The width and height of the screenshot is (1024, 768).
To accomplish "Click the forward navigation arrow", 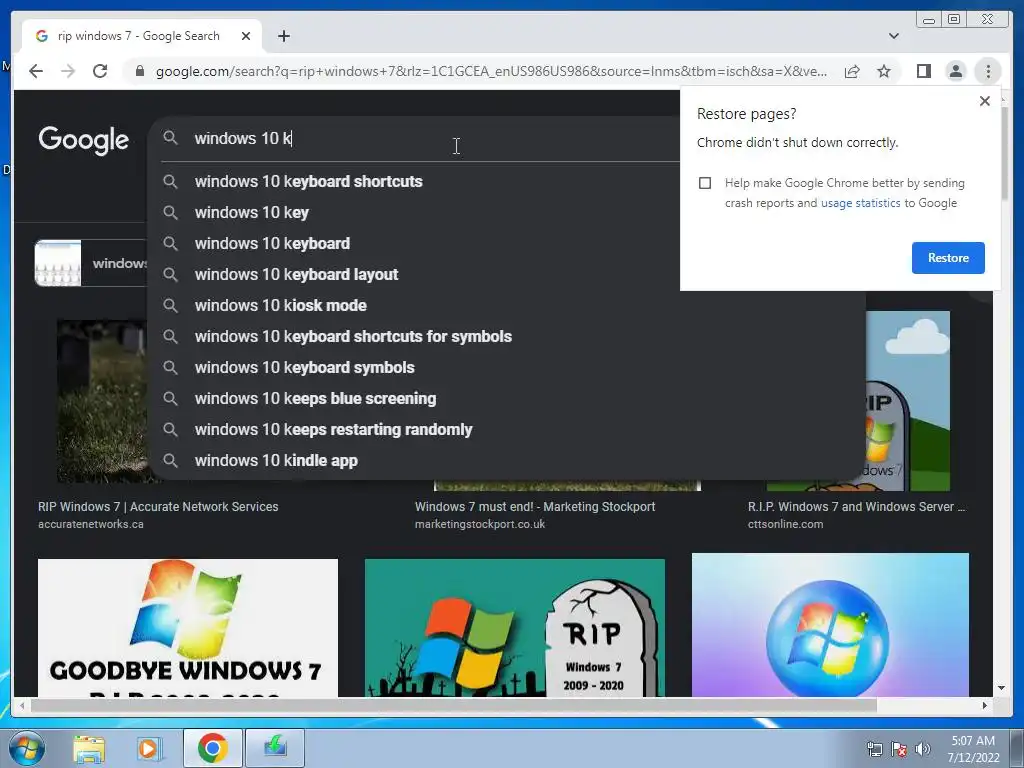I will pyautogui.click(x=68, y=71).
